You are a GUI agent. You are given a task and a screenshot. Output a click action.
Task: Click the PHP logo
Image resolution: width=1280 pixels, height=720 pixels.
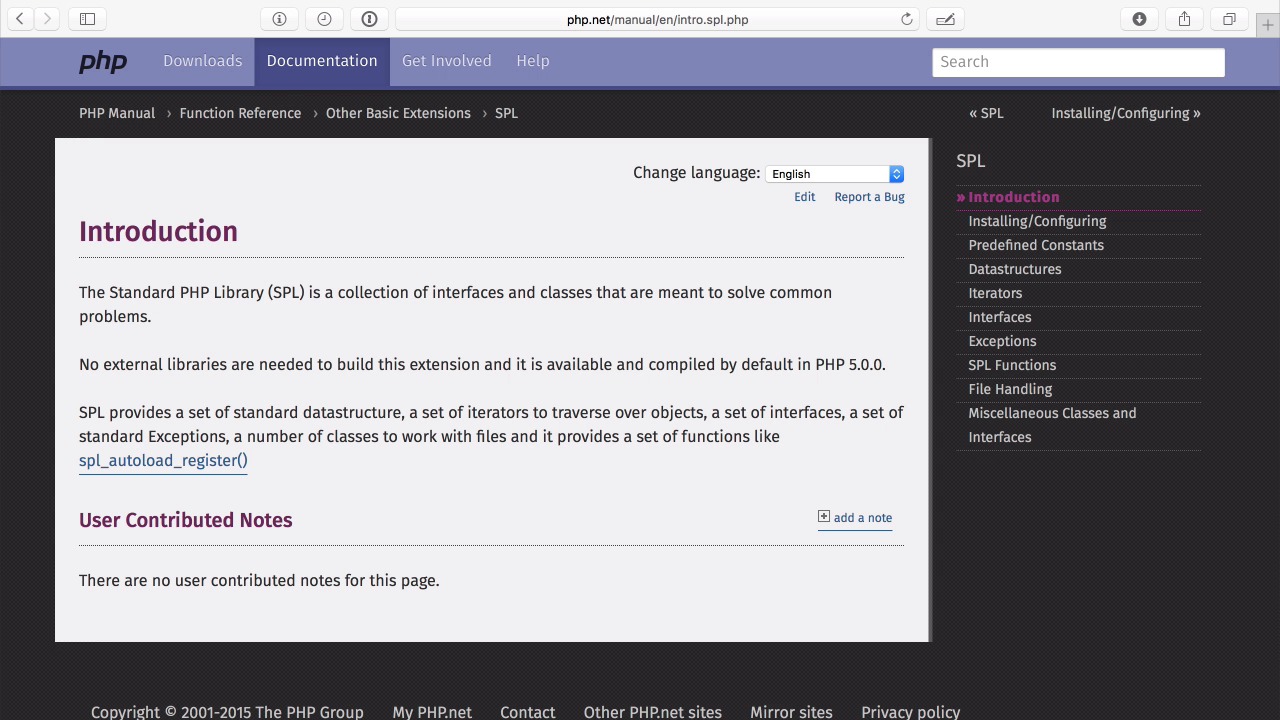[x=103, y=61]
